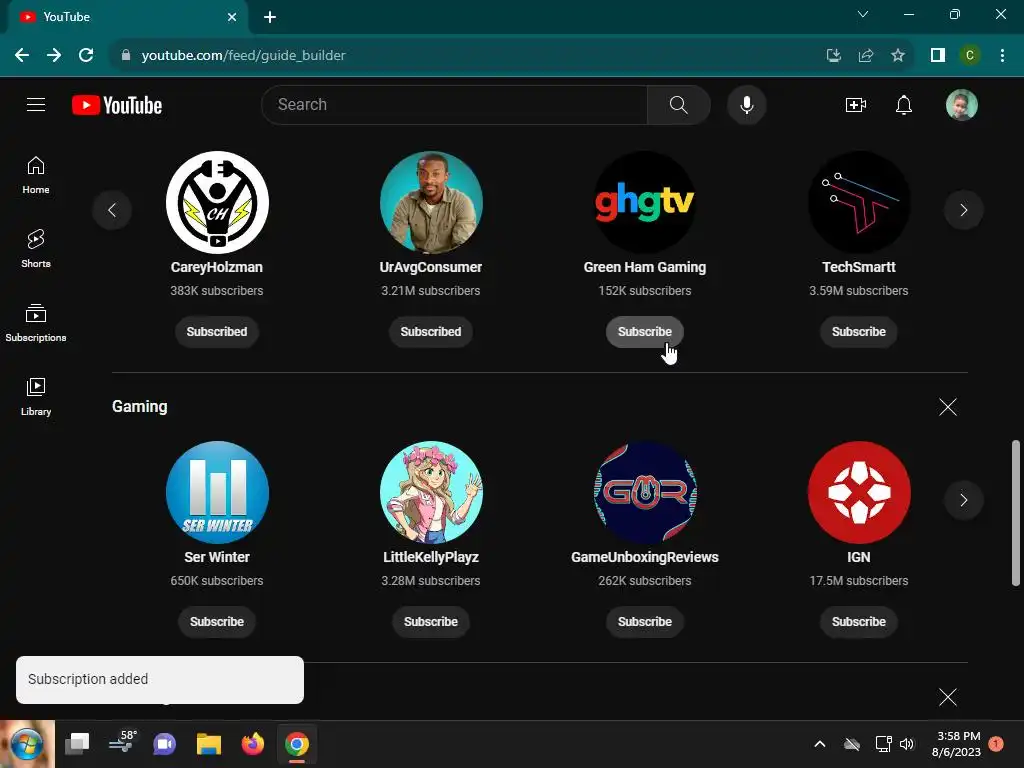Open UrAvgConsumer channel avatar
1024x768 pixels.
coord(431,202)
